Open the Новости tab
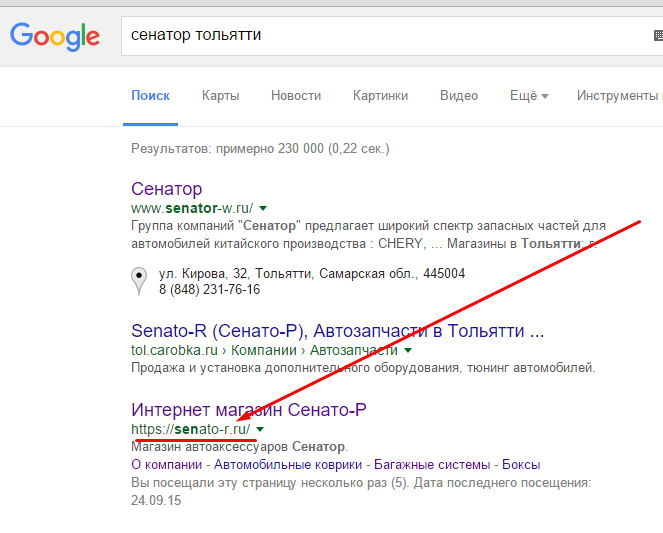Screen dimensions: 663x533 coord(296,96)
